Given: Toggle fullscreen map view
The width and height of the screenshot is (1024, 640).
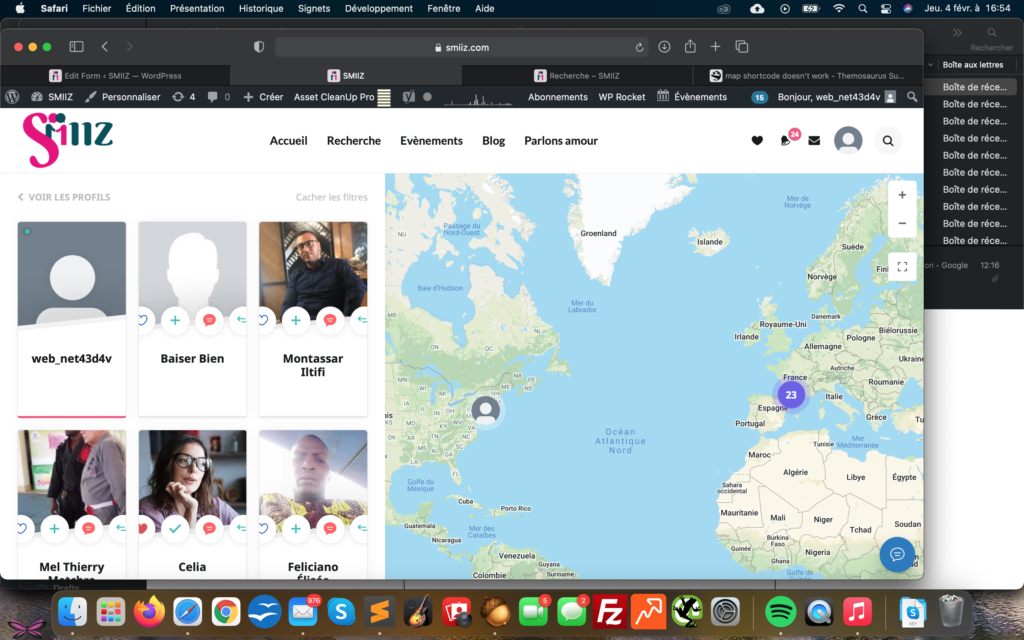Looking at the screenshot, I should coord(902,266).
